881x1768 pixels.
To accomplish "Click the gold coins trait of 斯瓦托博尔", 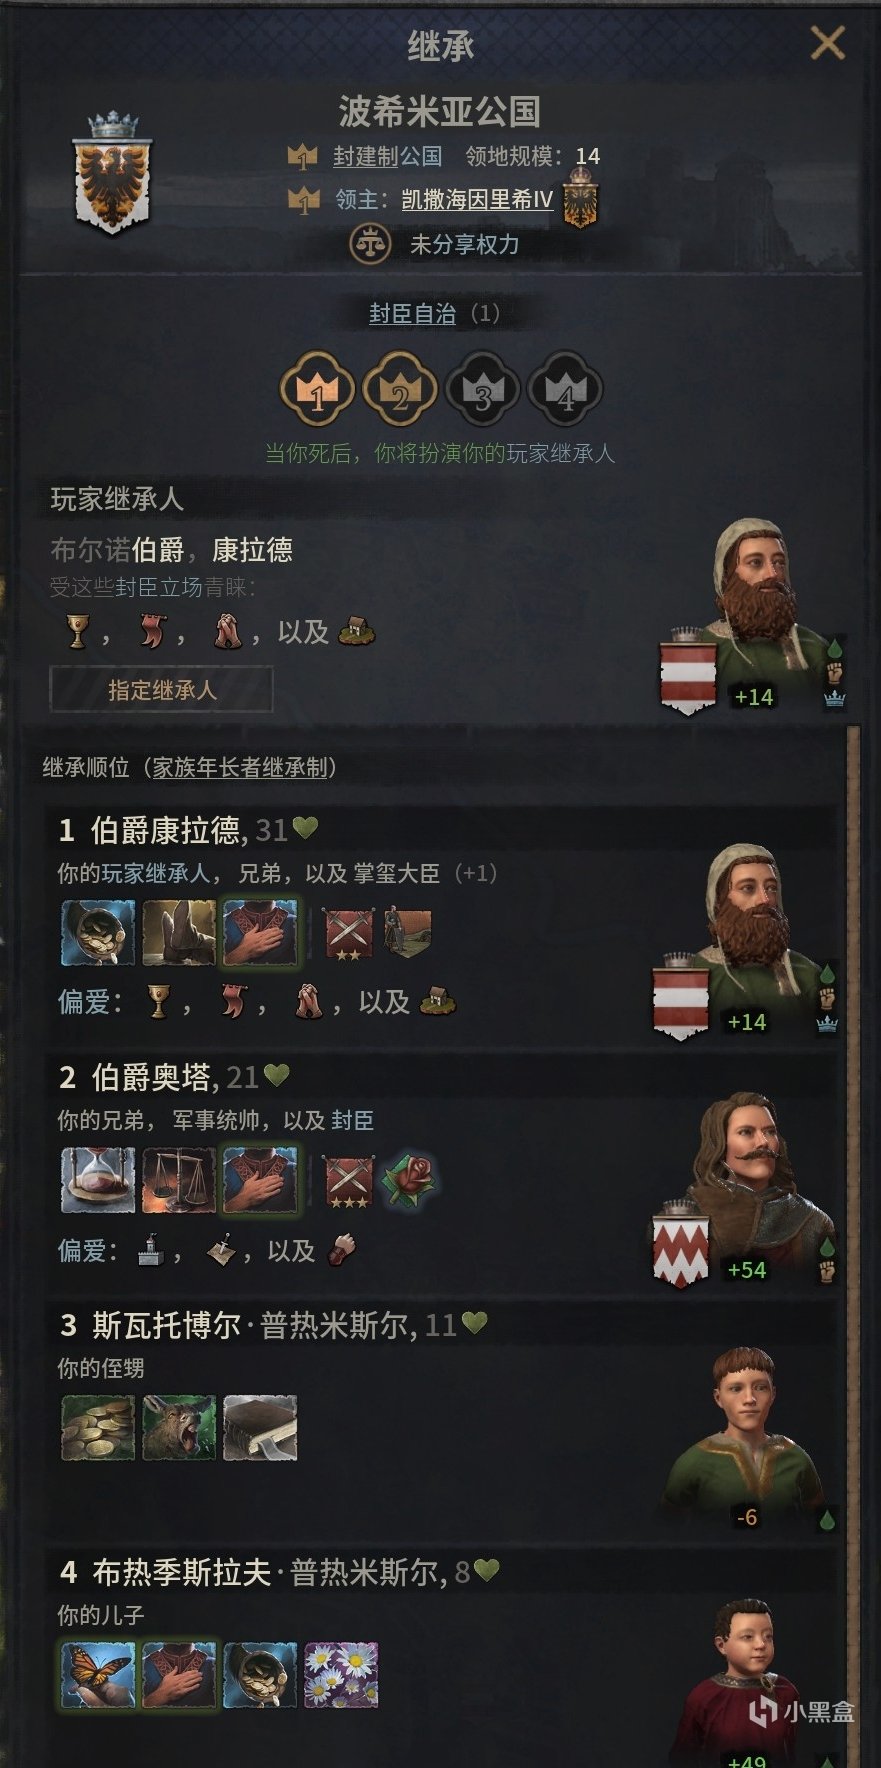I will click(x=98, y=1428).
